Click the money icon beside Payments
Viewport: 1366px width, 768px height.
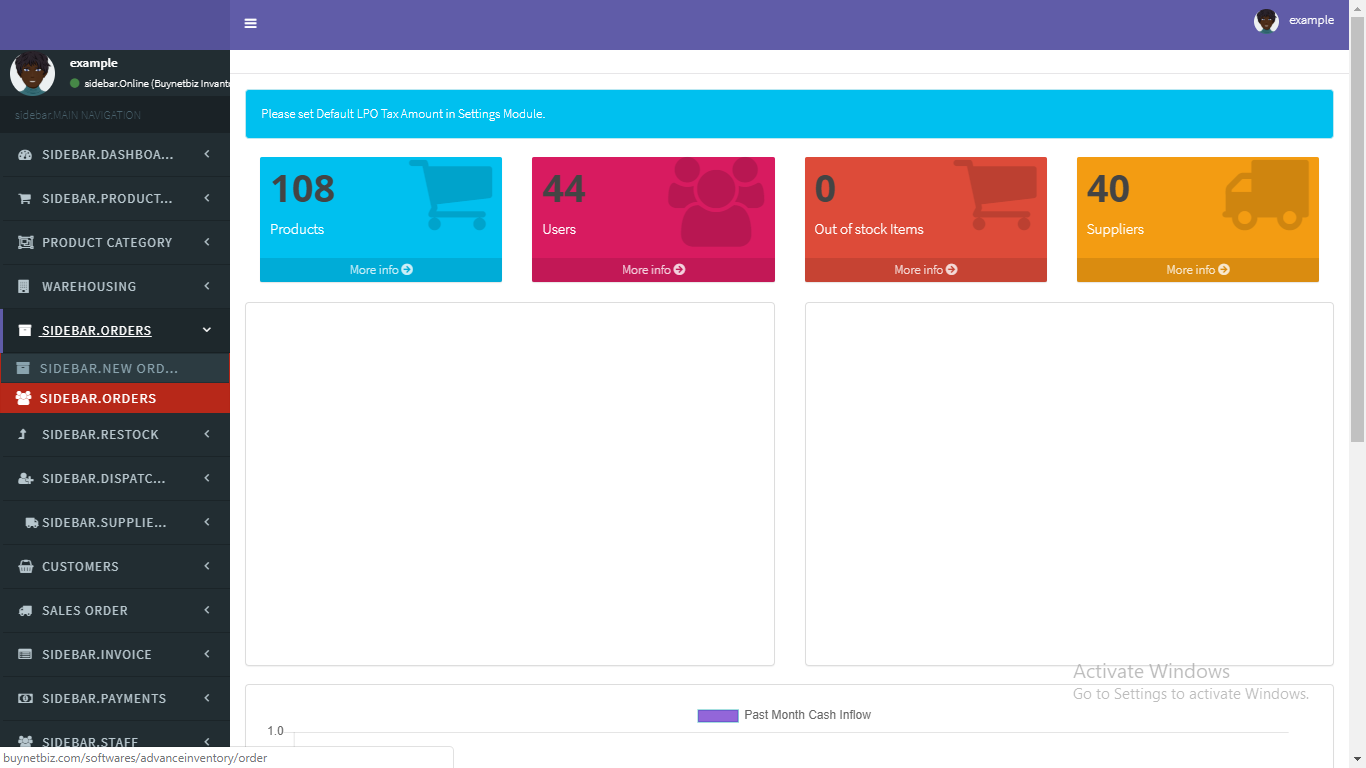pyautogui.click(x=25, y=699)
